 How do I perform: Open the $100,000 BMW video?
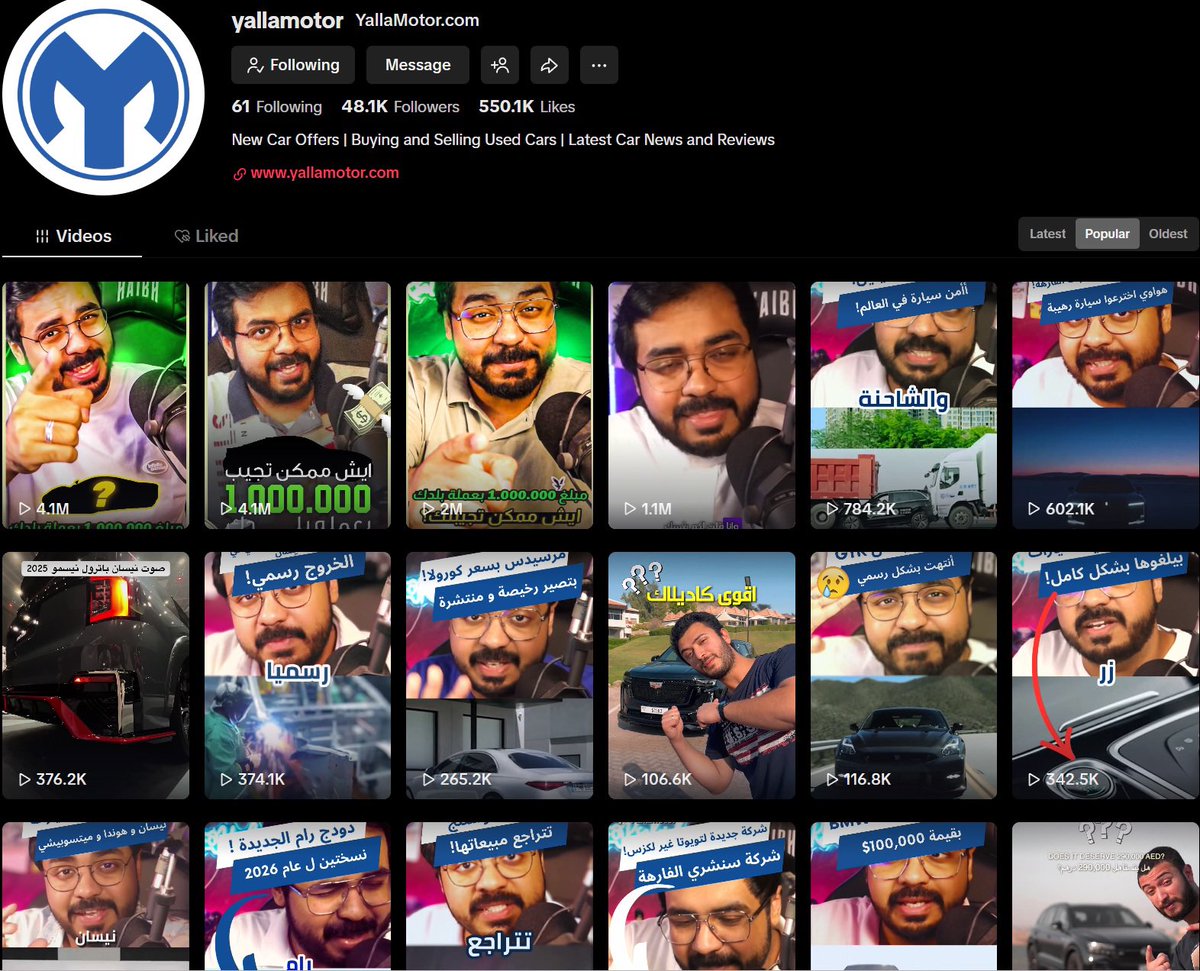[903, 896]
